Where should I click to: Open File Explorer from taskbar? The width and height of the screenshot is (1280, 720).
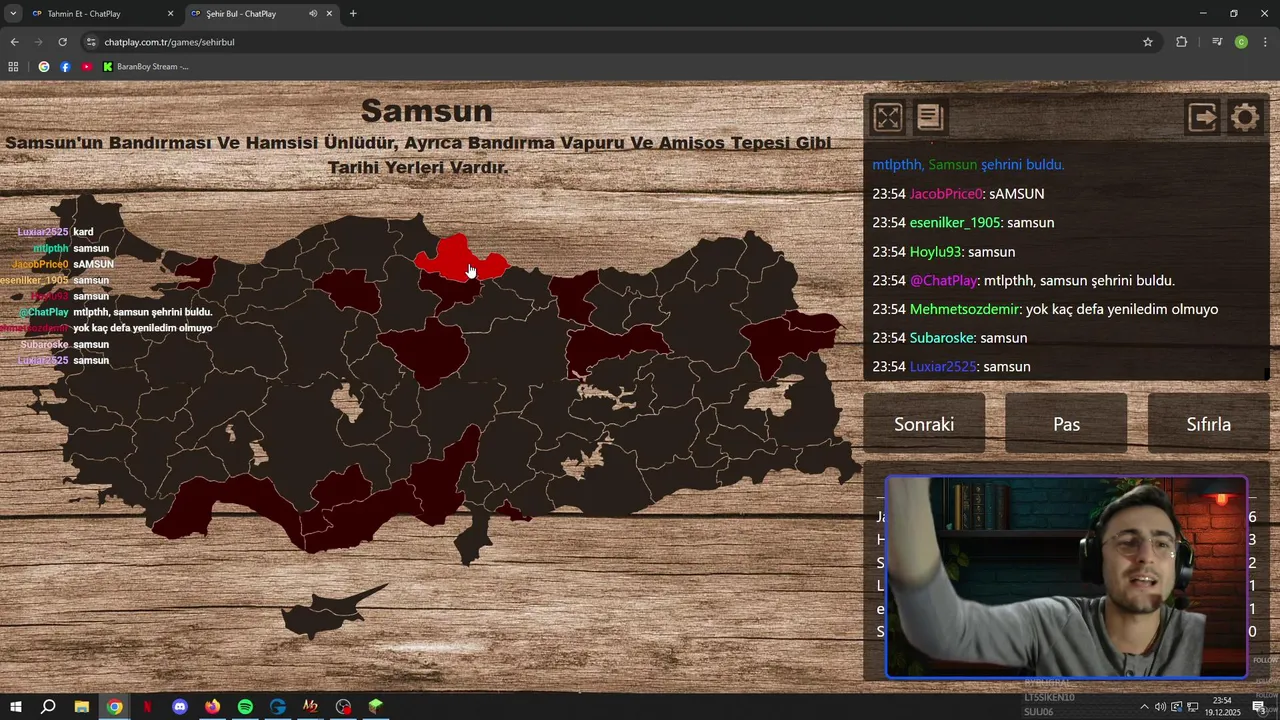pos(81,706)
